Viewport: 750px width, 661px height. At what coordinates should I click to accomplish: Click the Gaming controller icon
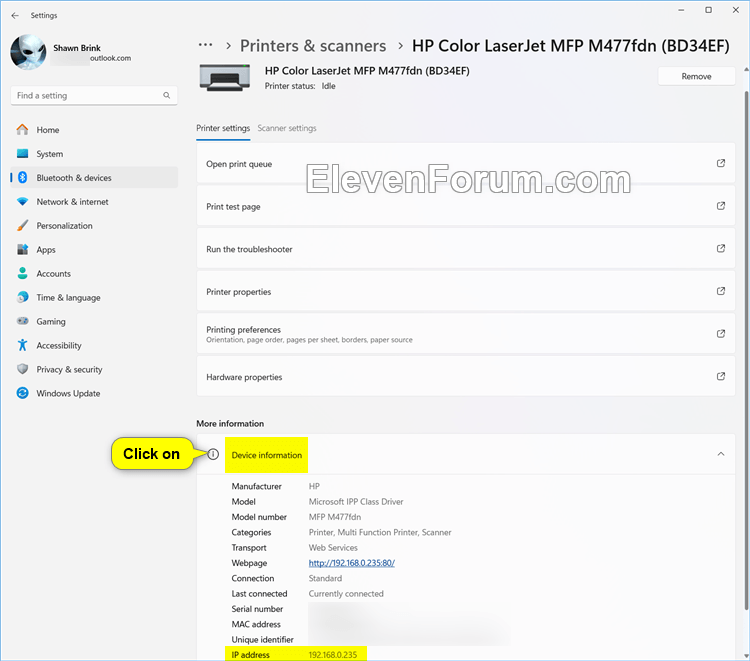[x=22, y=321]
